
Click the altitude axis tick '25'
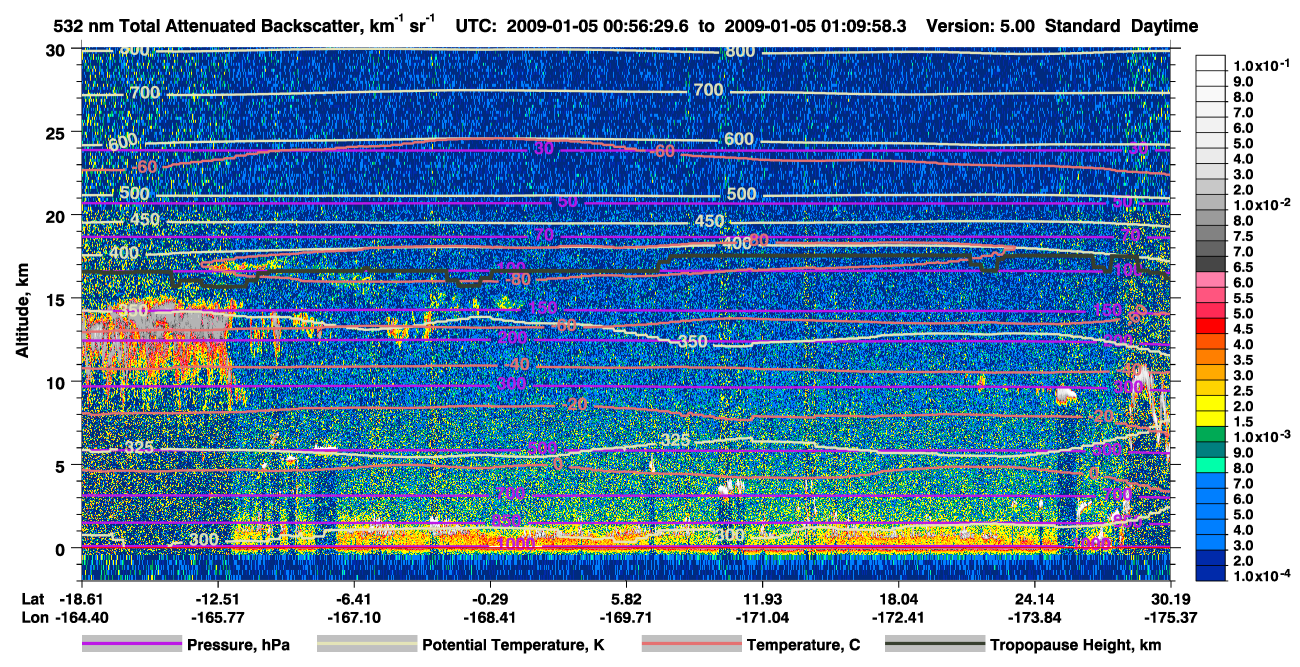pyautogui.click(x=56, y=132)
